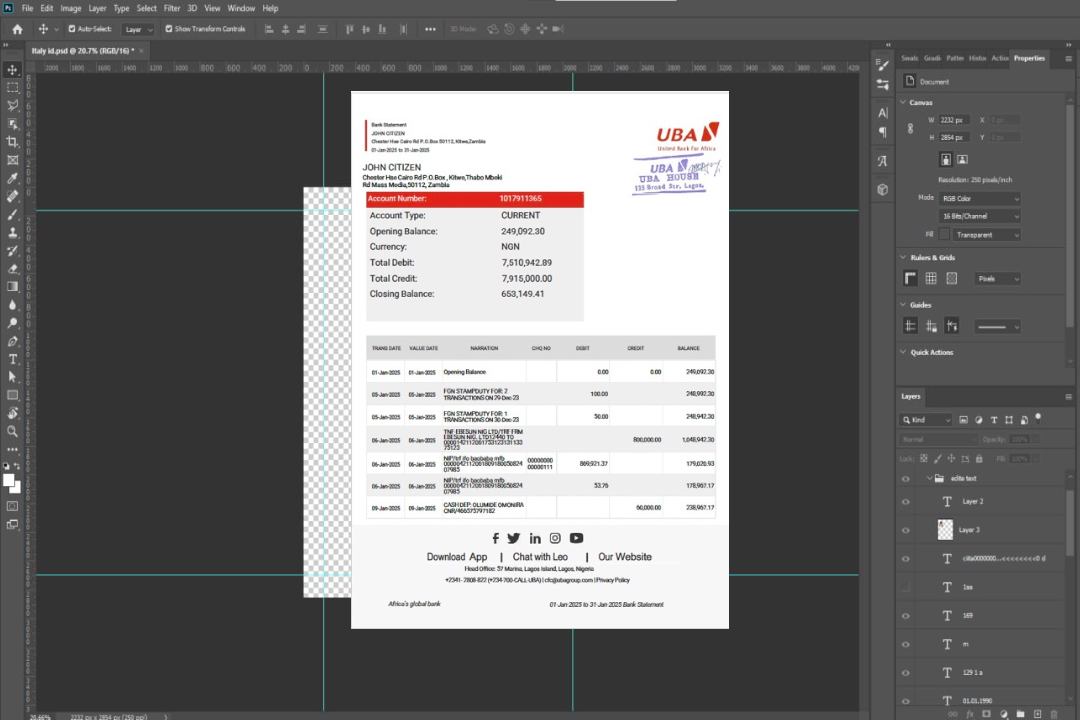1080x720 pixels.
Task: Open the Mode RGB Color dropdown
Action: 979,198
